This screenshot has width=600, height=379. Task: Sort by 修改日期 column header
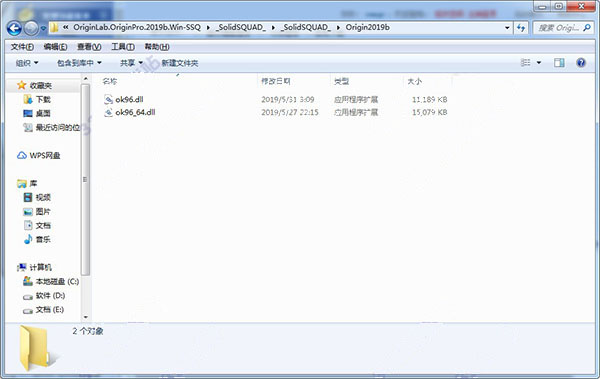276,81
